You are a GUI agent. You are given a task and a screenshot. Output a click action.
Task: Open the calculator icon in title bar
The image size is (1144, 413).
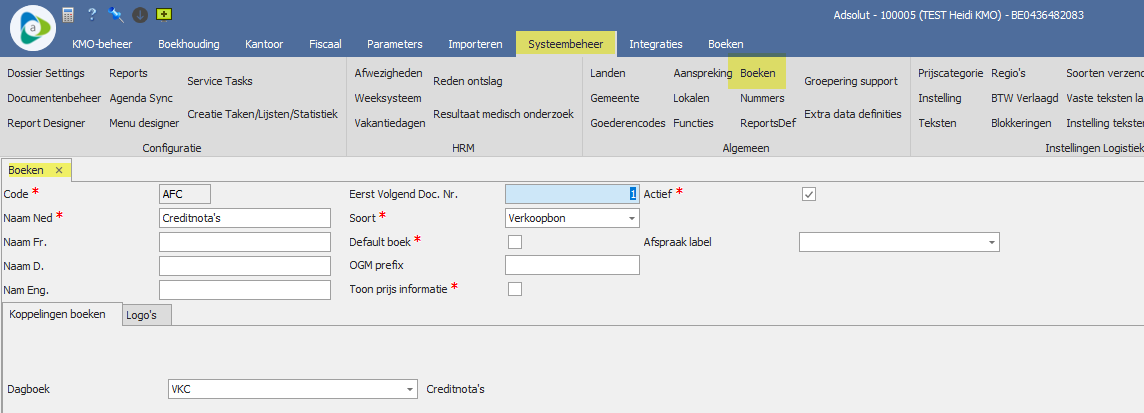point(68,14)
